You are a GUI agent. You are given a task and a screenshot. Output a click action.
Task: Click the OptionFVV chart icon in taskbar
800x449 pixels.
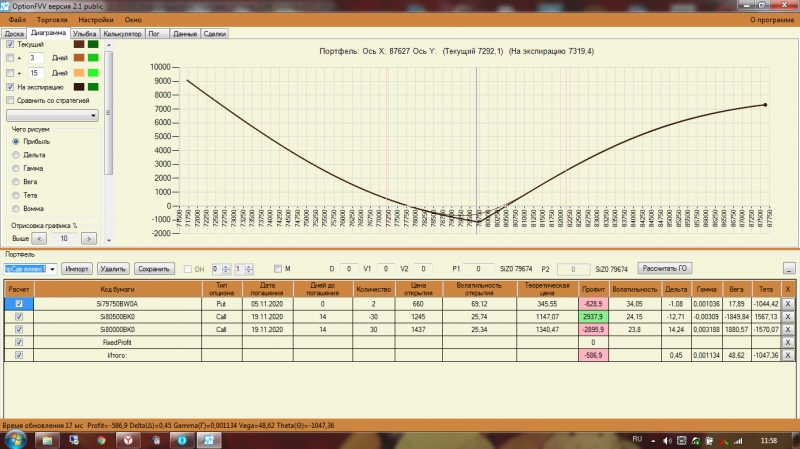[x=209, y=440]
